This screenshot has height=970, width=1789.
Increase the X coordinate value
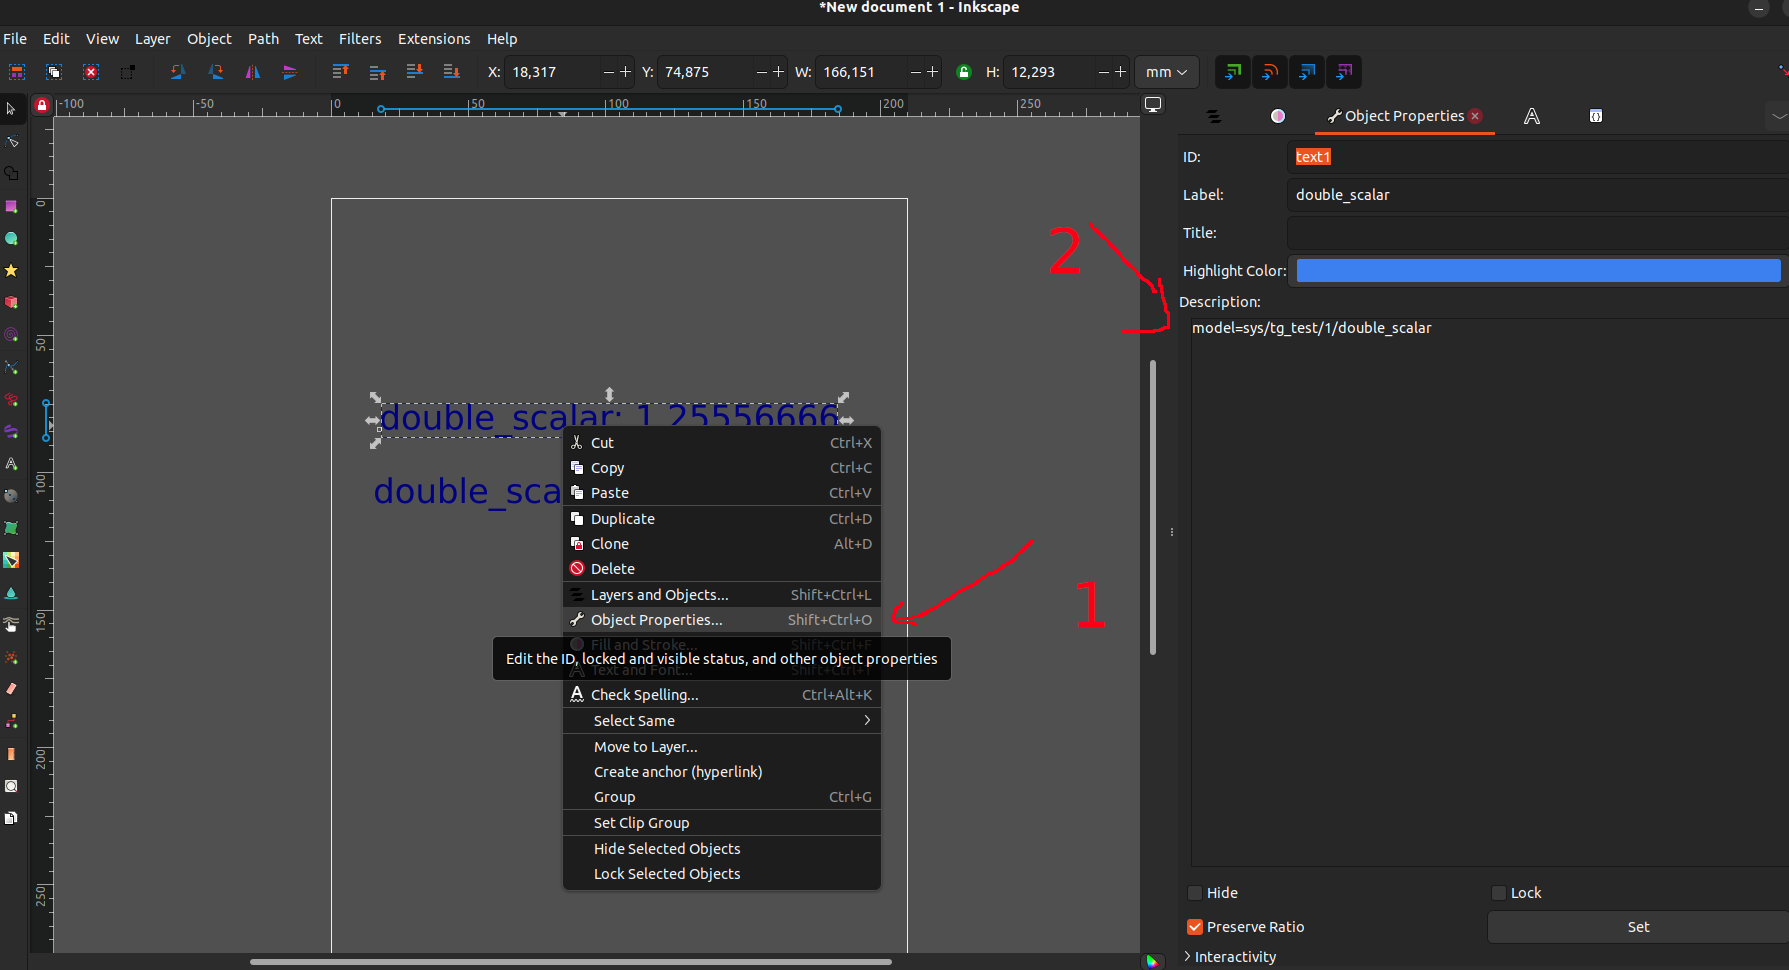[x=626, y=72]
